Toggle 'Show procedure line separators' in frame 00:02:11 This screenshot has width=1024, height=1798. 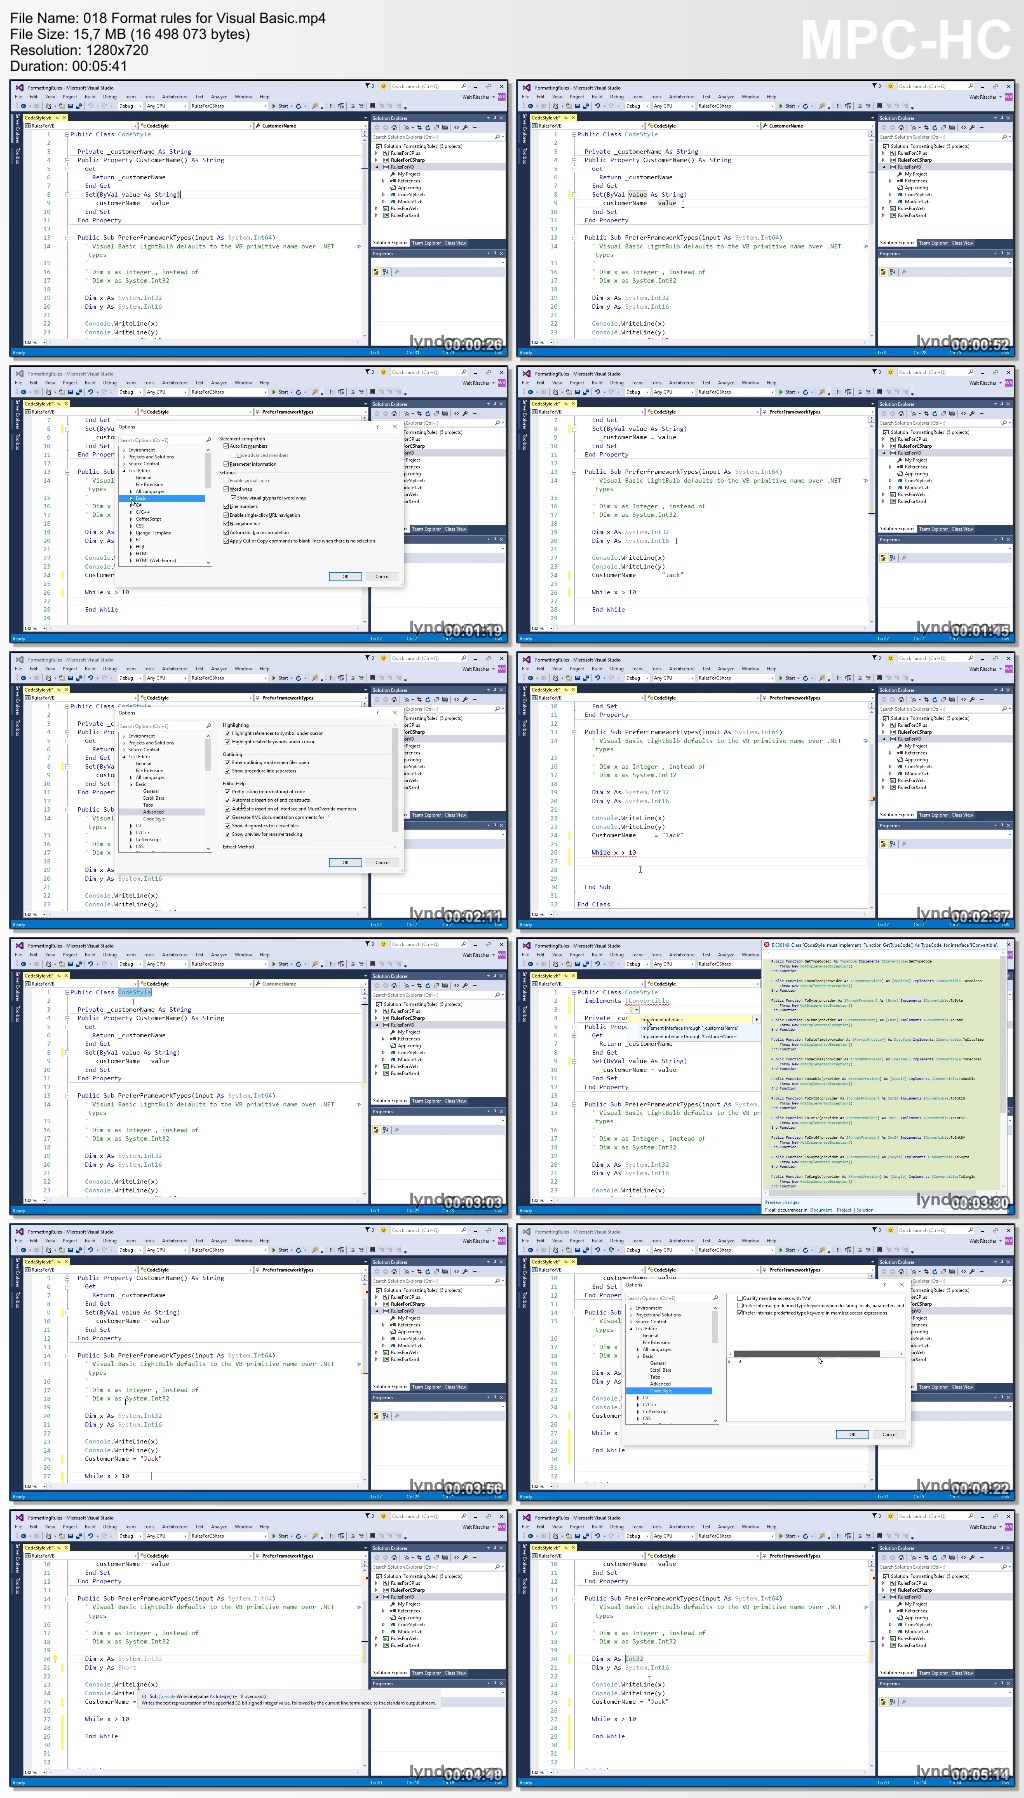coord(228,771)
